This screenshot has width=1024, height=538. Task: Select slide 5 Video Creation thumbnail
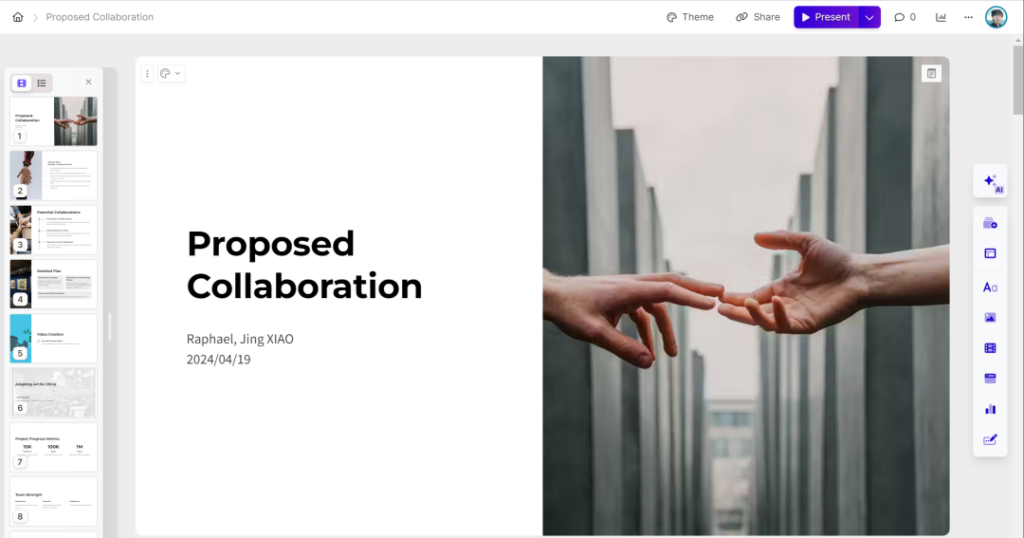click(54, 338)
